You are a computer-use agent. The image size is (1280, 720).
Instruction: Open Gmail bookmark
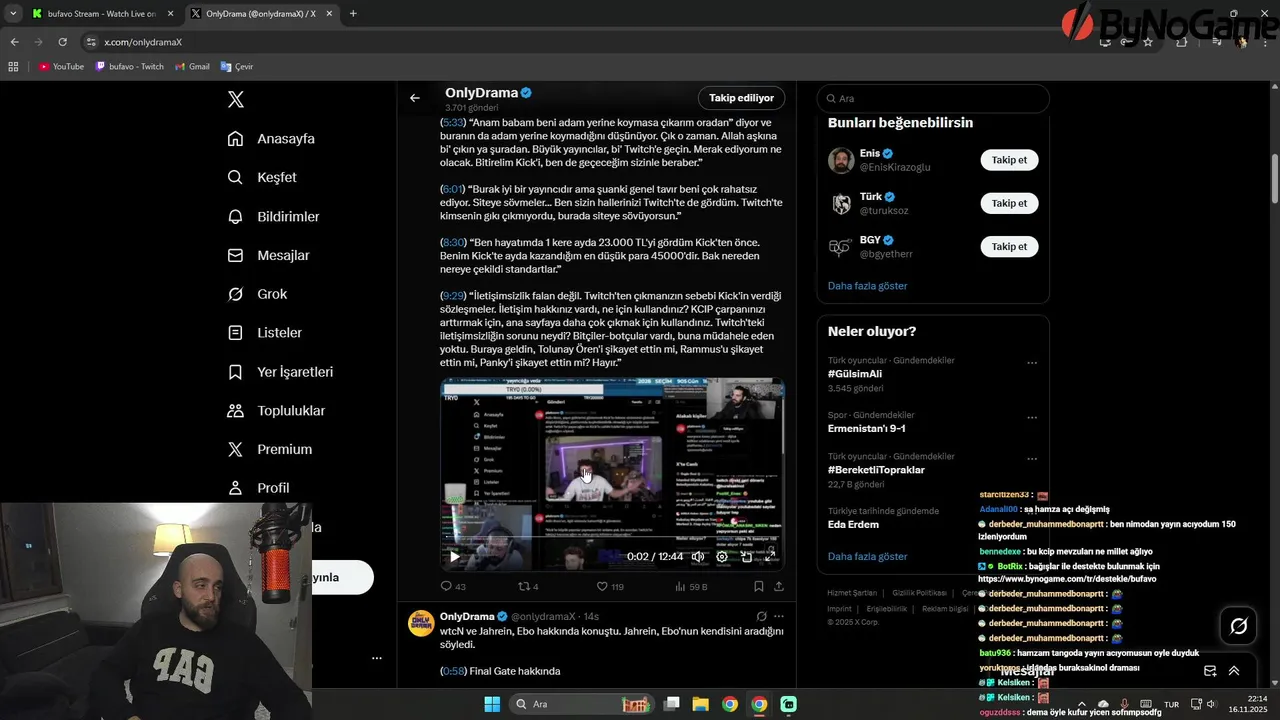tap(192, 67)
